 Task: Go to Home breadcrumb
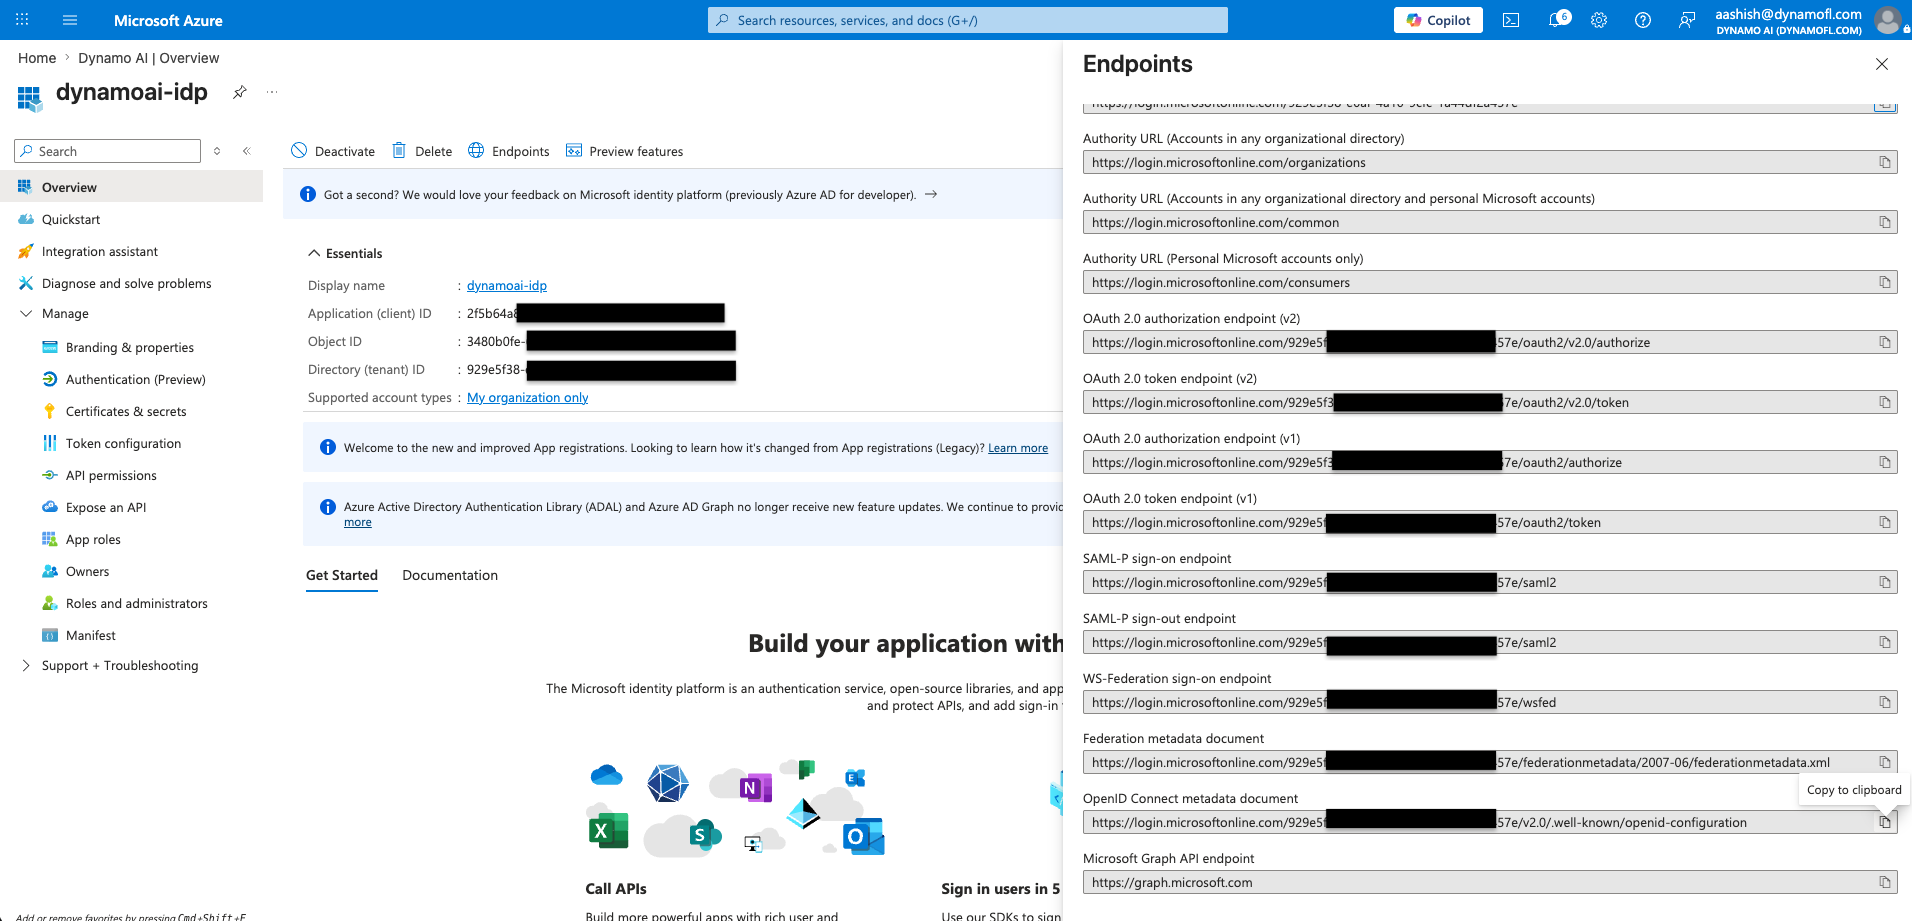point(37,58)
